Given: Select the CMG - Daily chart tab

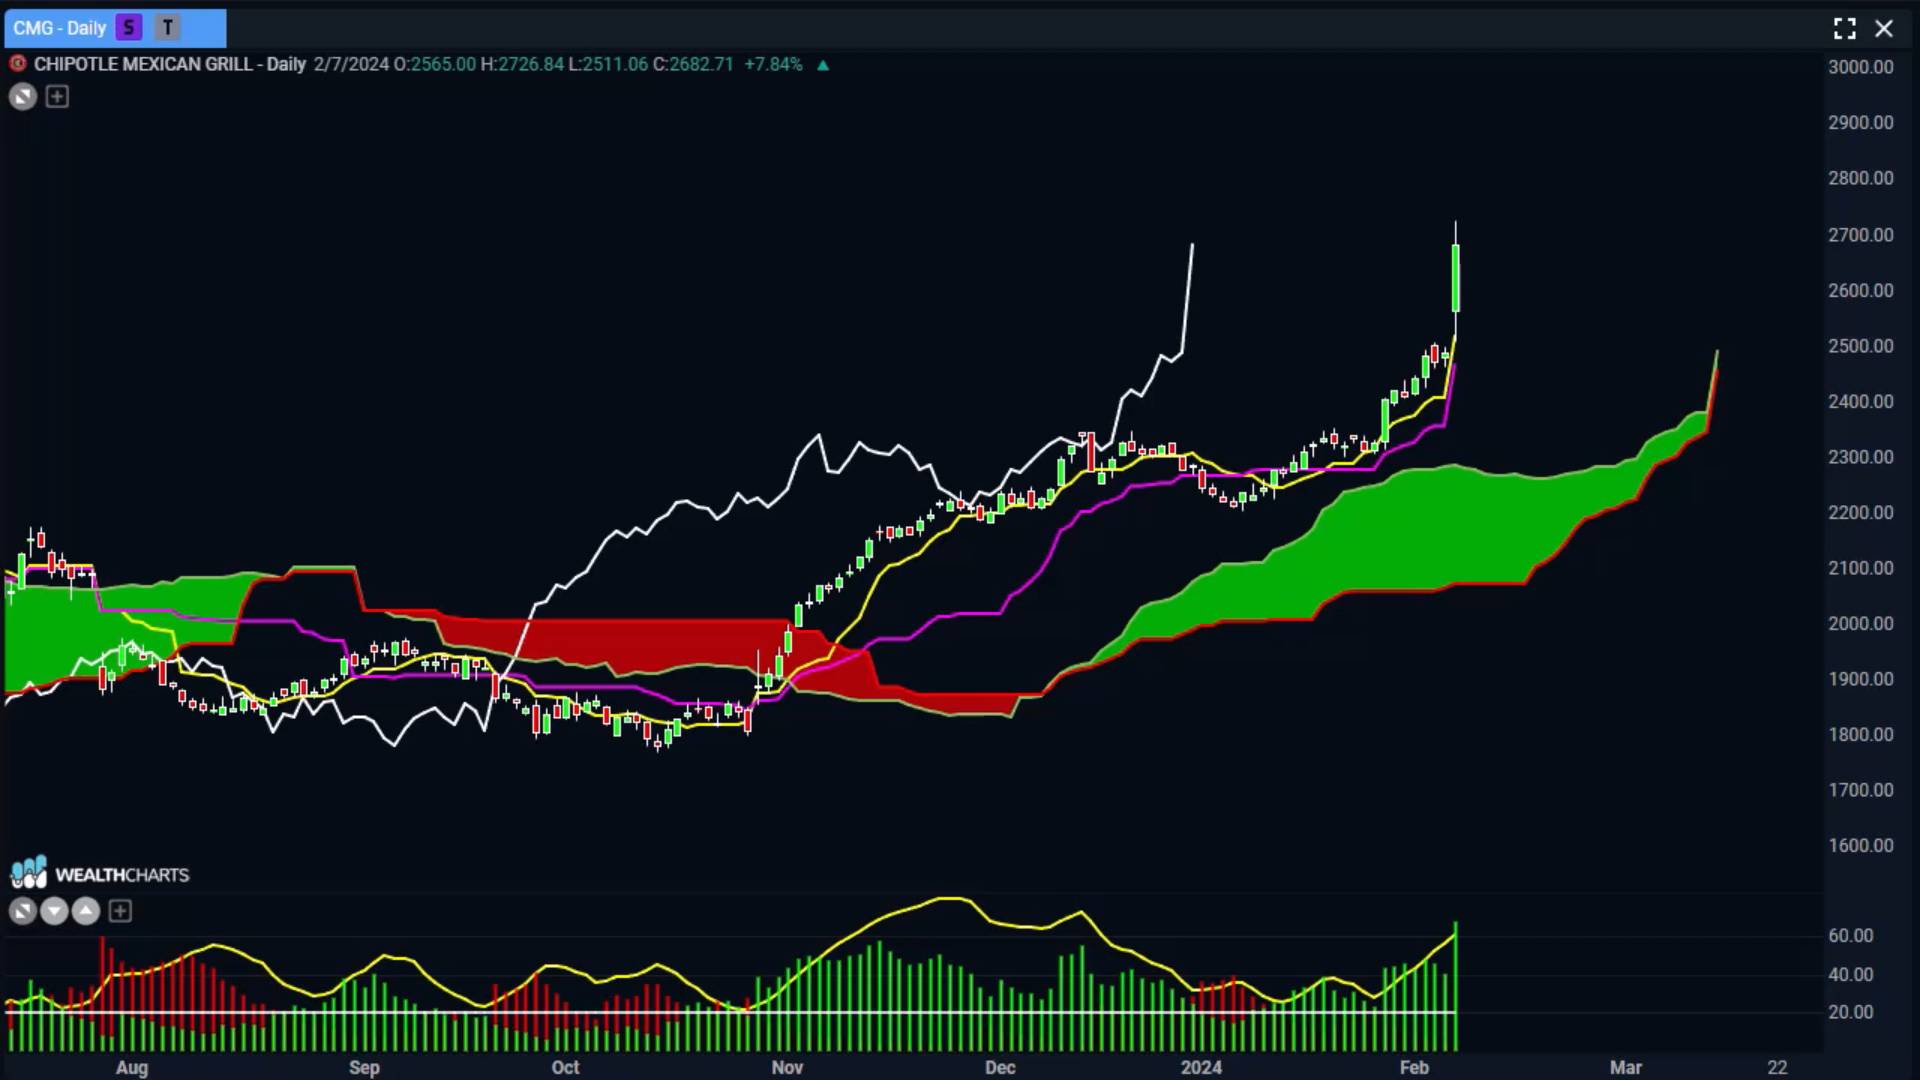Looking at the screenshot, I should click(x=115, y=28).
